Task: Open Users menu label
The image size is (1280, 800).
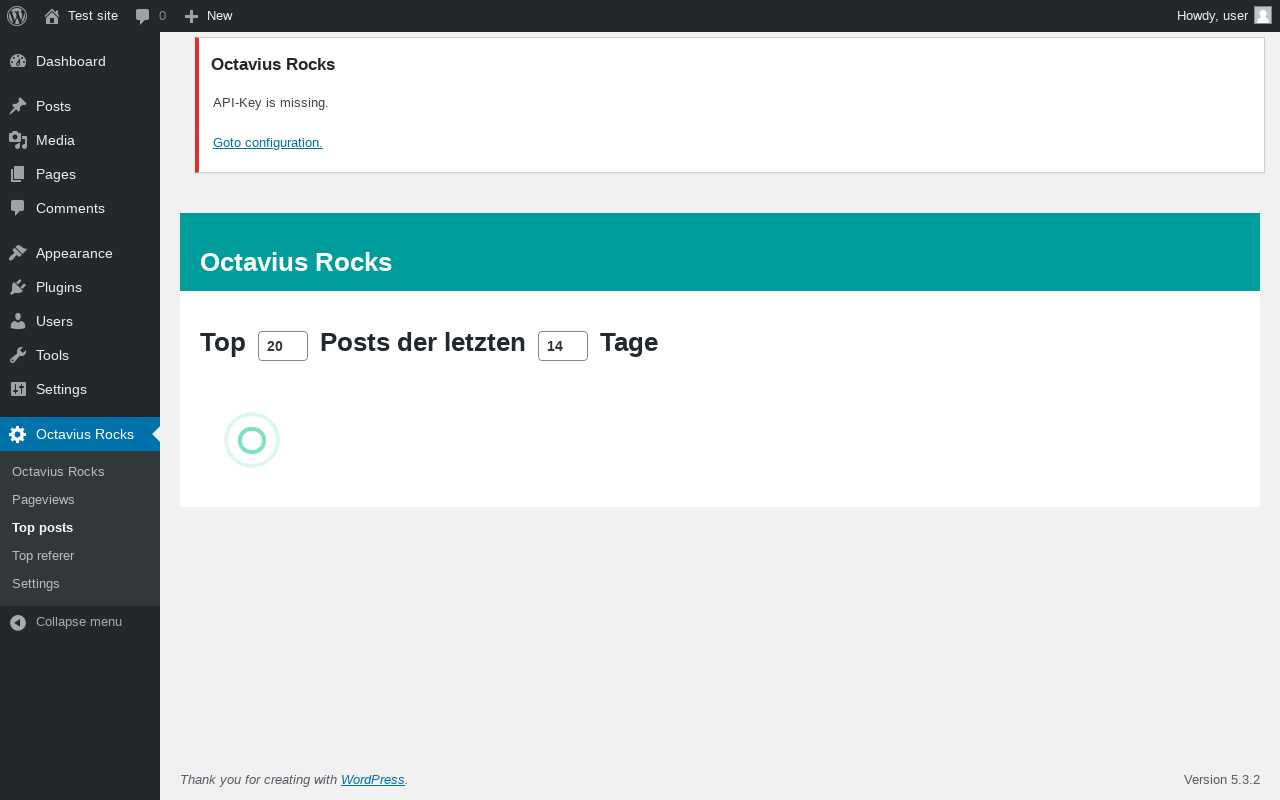Action: pyautogui.click(x=54, y=321)
